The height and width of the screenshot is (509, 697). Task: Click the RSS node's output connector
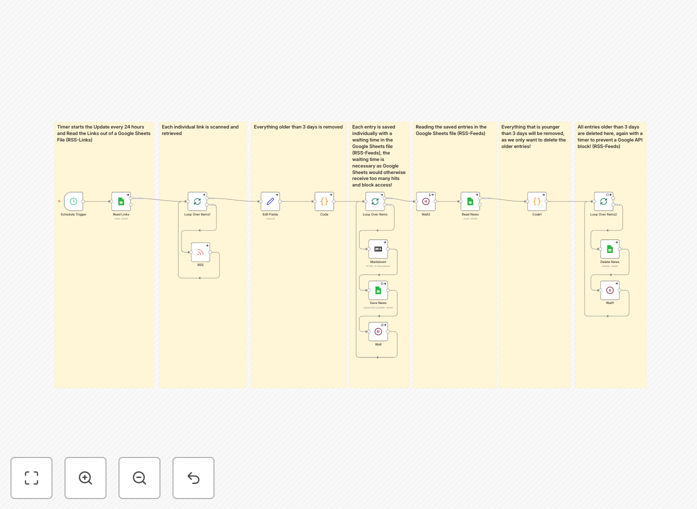pyautogui.click(x=211, y=252)
